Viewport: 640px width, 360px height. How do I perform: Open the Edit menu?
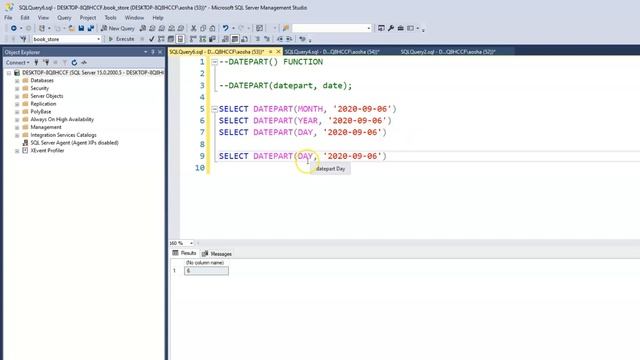(x=25, y=18)
